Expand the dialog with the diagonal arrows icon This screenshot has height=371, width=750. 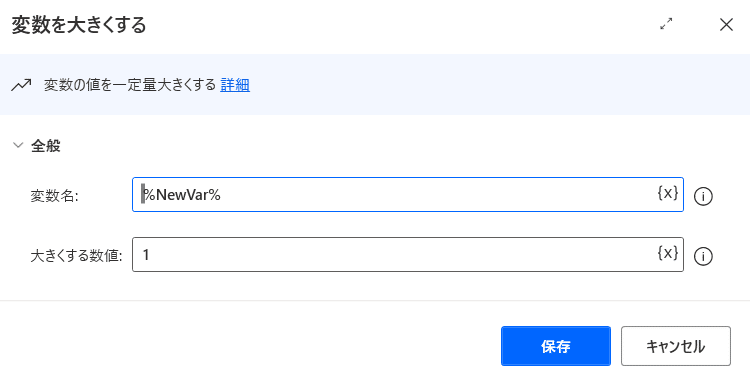pyautogui.click(x=666, y=24)
